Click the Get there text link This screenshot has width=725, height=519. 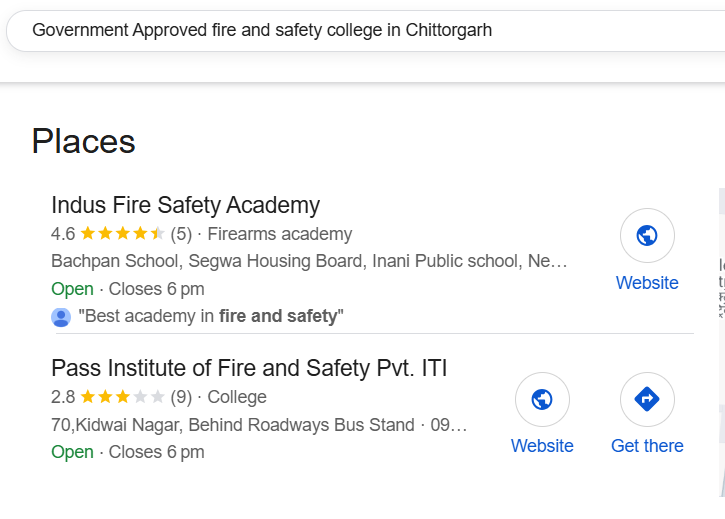[x=647, y=446]
